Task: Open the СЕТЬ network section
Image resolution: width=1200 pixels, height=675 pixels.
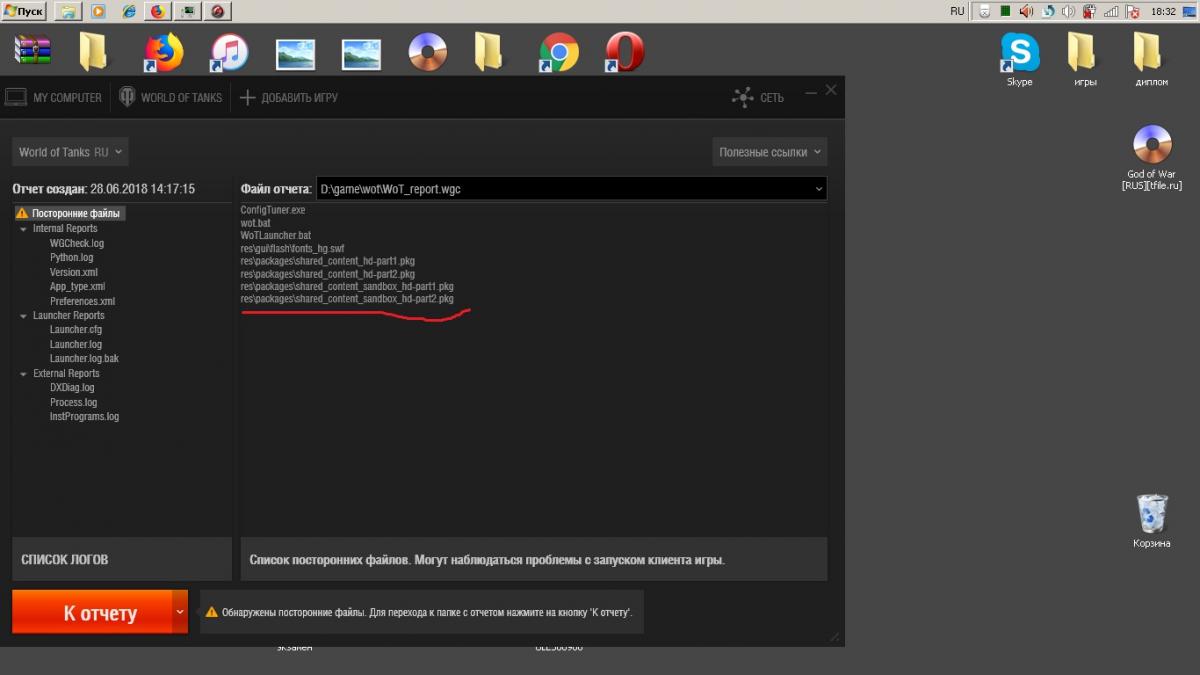Action: tap(758, 98)
